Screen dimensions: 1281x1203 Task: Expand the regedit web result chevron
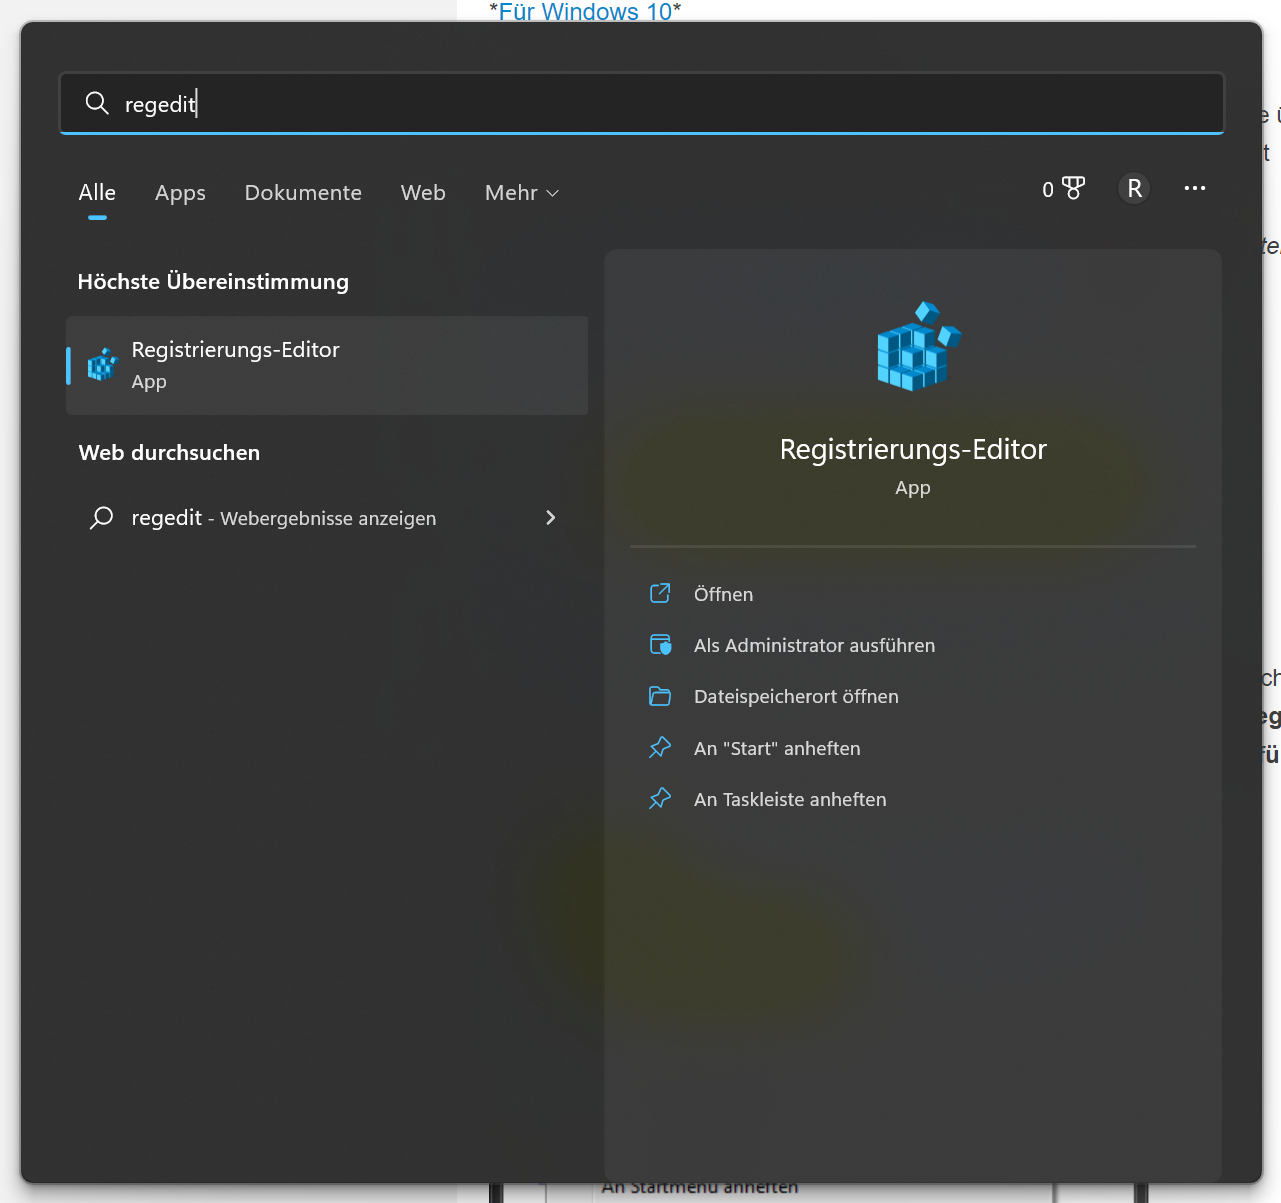pyautogui.click(x=550, y=518)
